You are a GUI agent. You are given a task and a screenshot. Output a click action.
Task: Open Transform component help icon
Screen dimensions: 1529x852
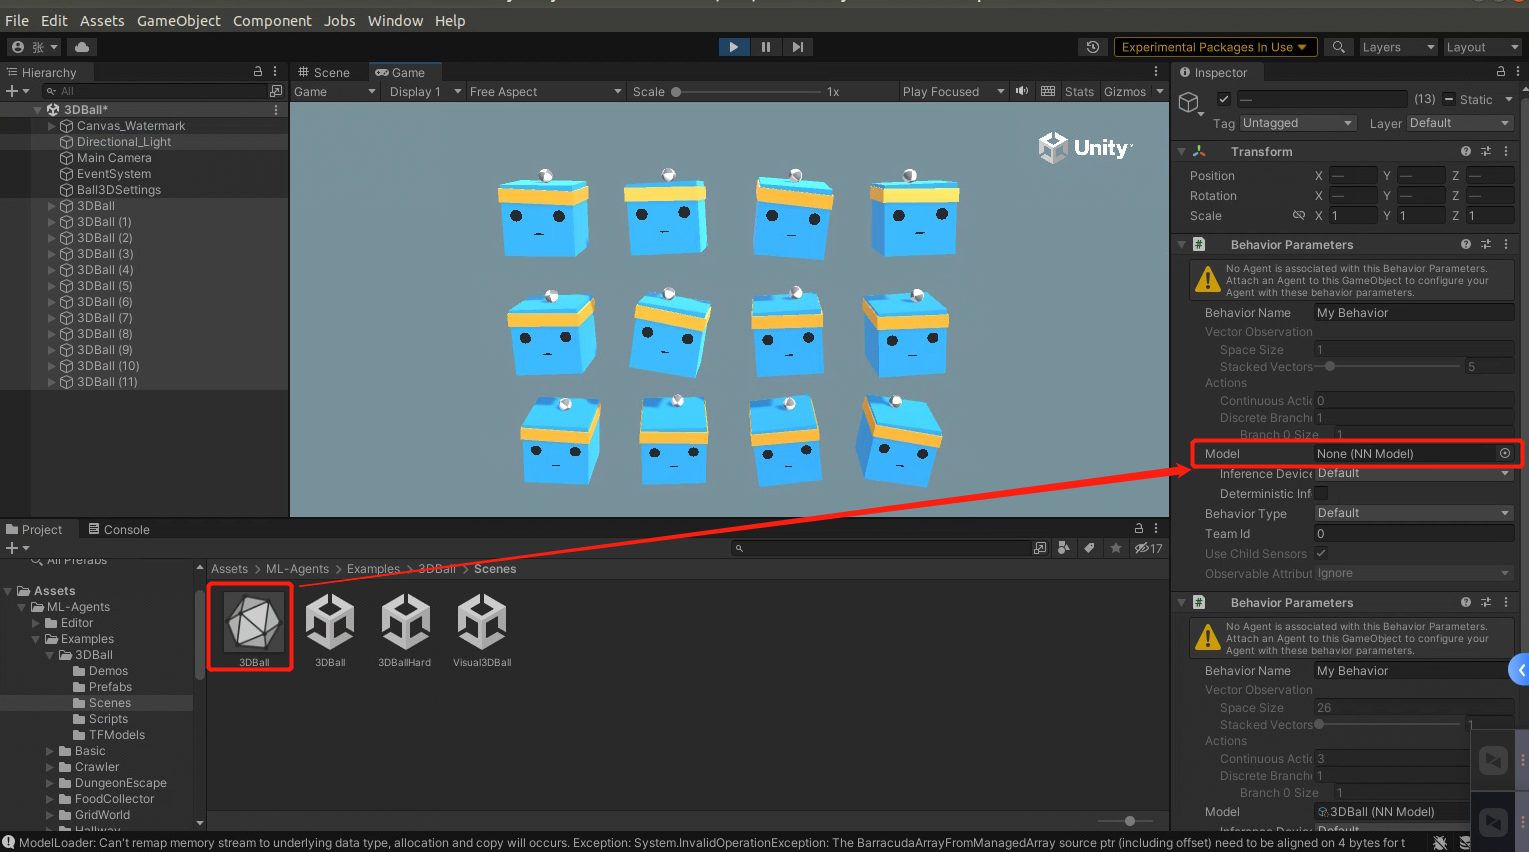point(1466,151)
